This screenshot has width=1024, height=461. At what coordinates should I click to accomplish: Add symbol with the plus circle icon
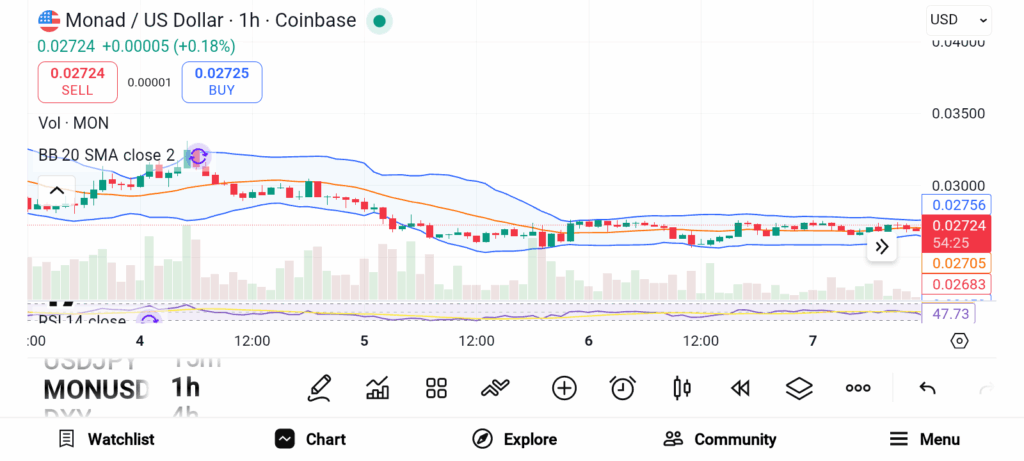(564, 388)
